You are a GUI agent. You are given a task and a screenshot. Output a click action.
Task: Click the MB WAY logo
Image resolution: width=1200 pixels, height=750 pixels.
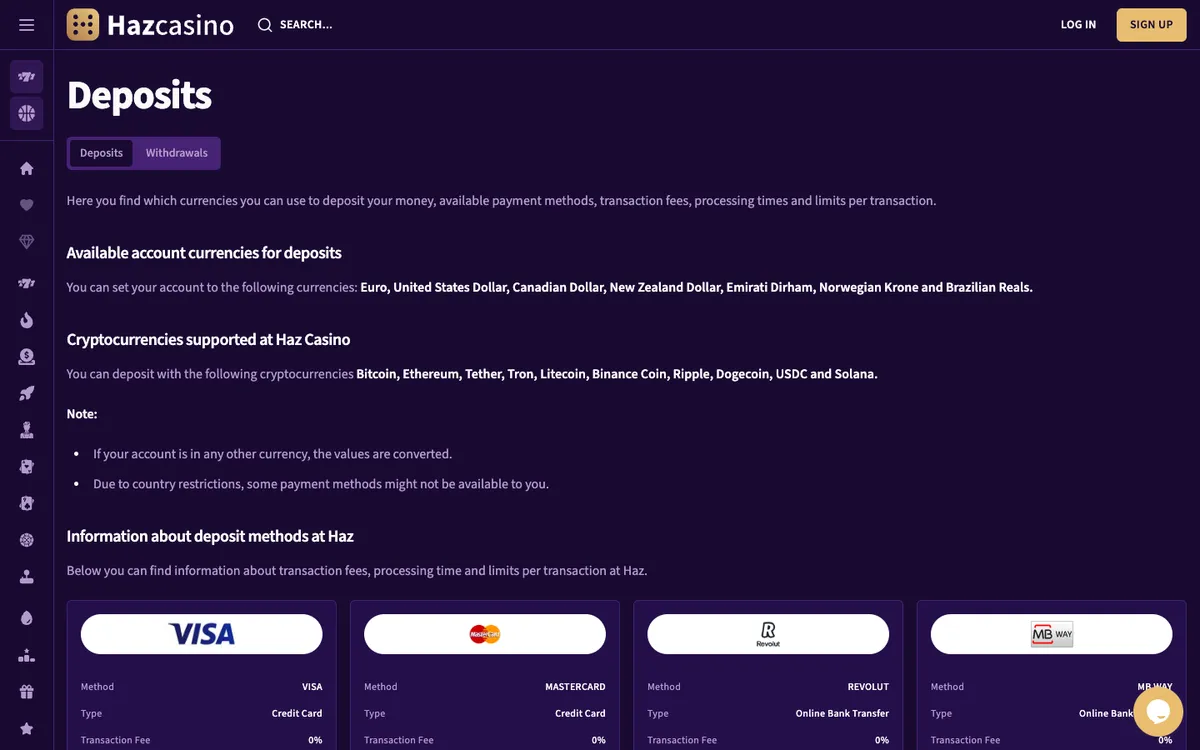[x=1052, y=634]
